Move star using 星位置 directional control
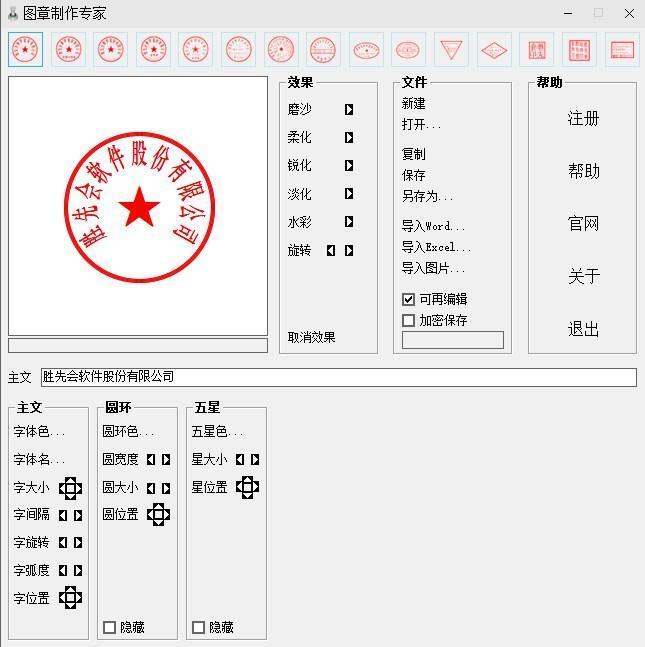The image size is (645, 647). click(x=247, y=487)
